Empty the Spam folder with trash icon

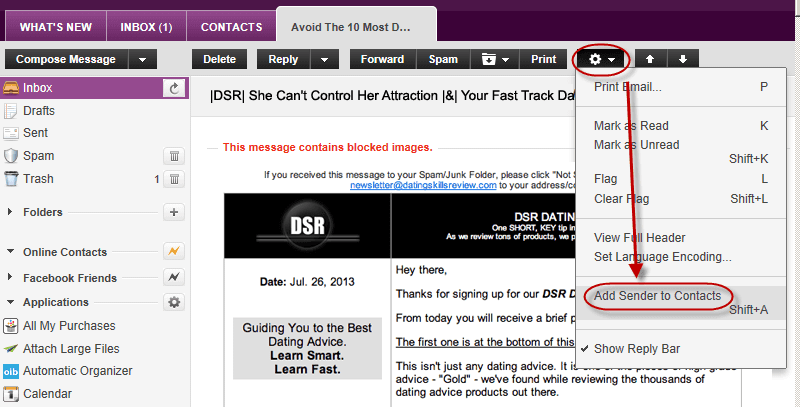tap(174, 156)
